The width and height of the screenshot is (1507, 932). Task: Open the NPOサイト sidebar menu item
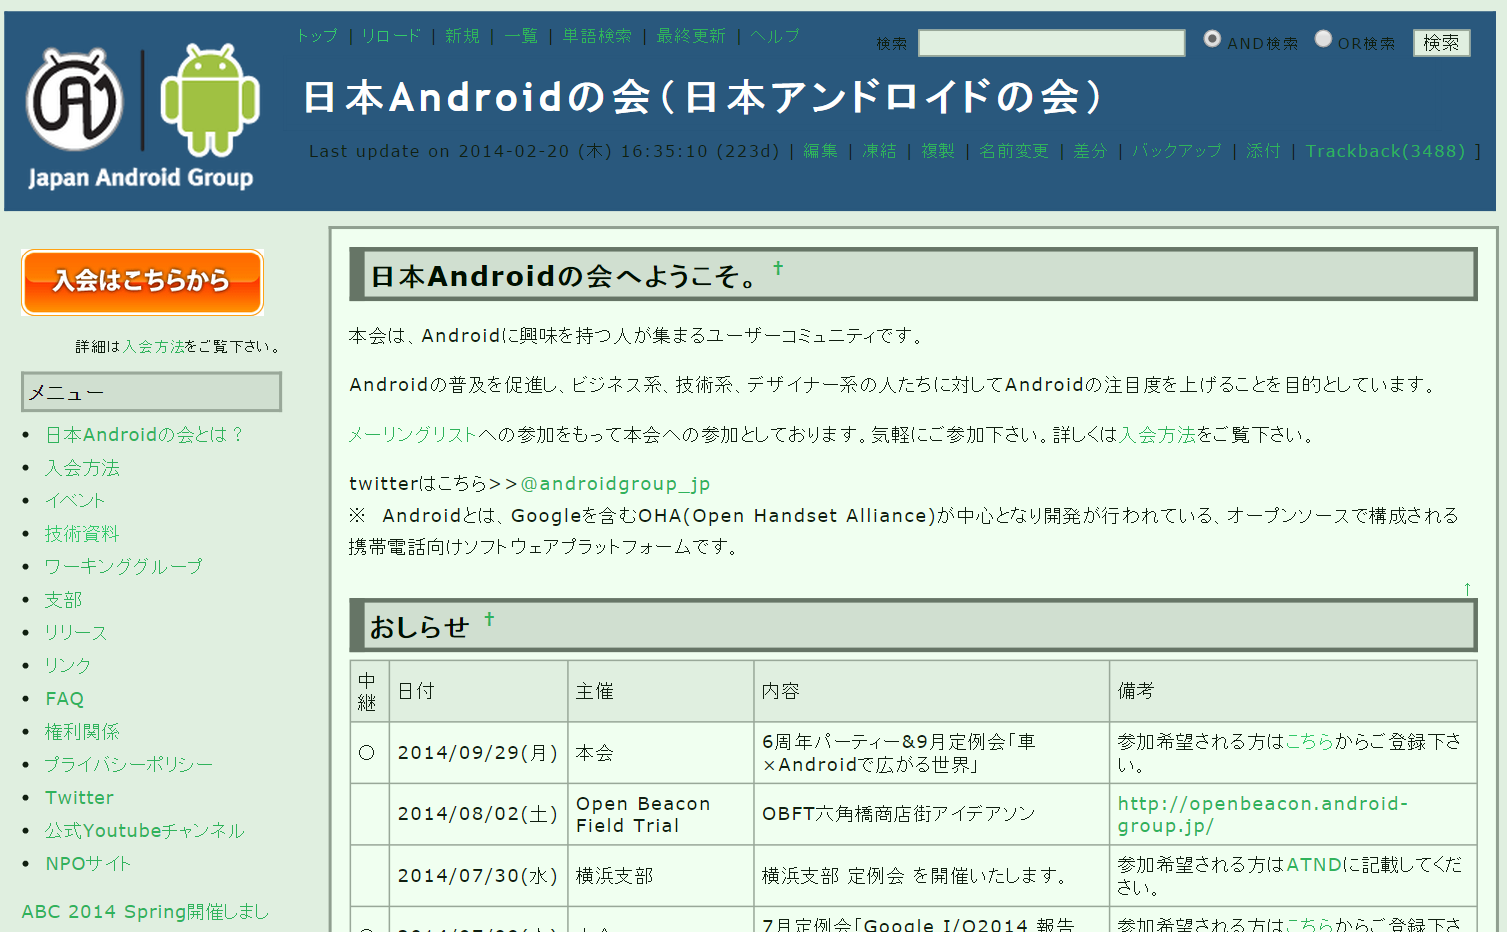(88, 864)
